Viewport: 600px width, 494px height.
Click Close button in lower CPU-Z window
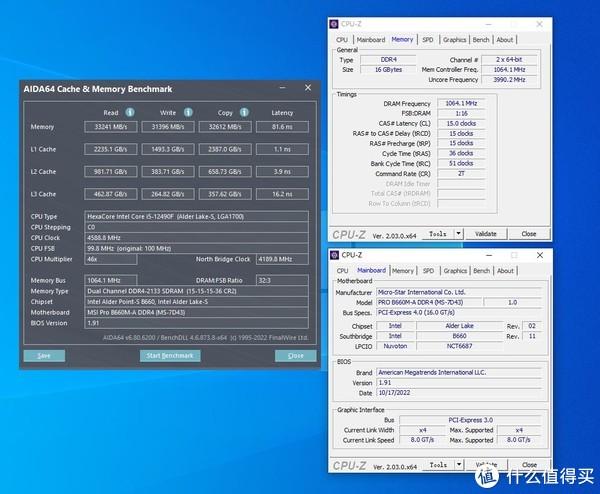pos(530,465)
